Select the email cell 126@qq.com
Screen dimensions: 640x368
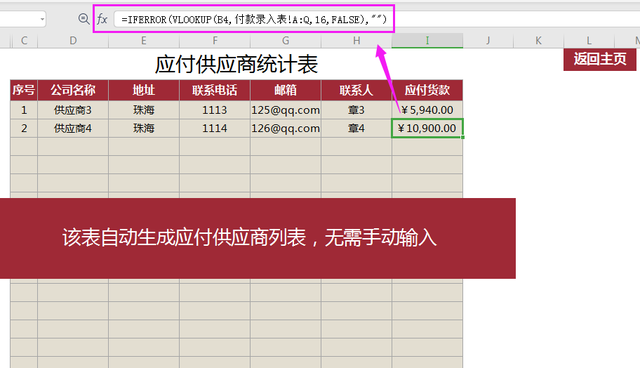(x=286, y=129)
